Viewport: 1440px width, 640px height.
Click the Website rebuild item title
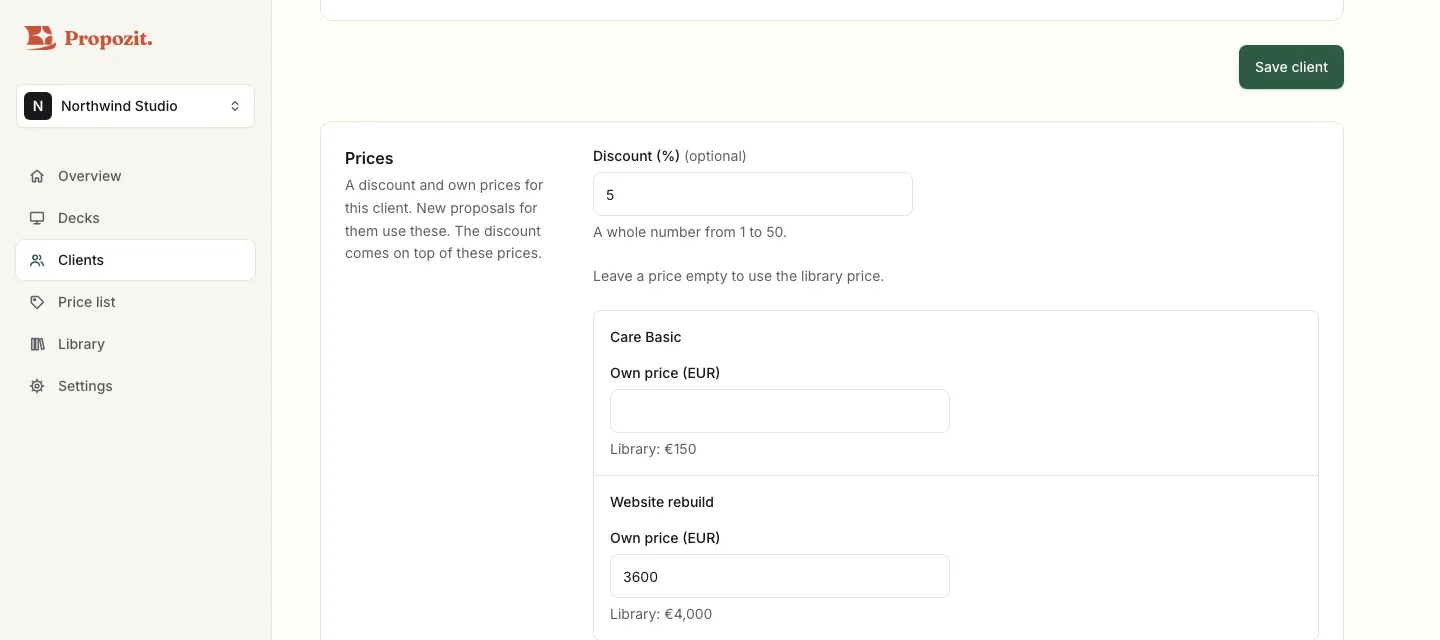[x=662, y=502]
